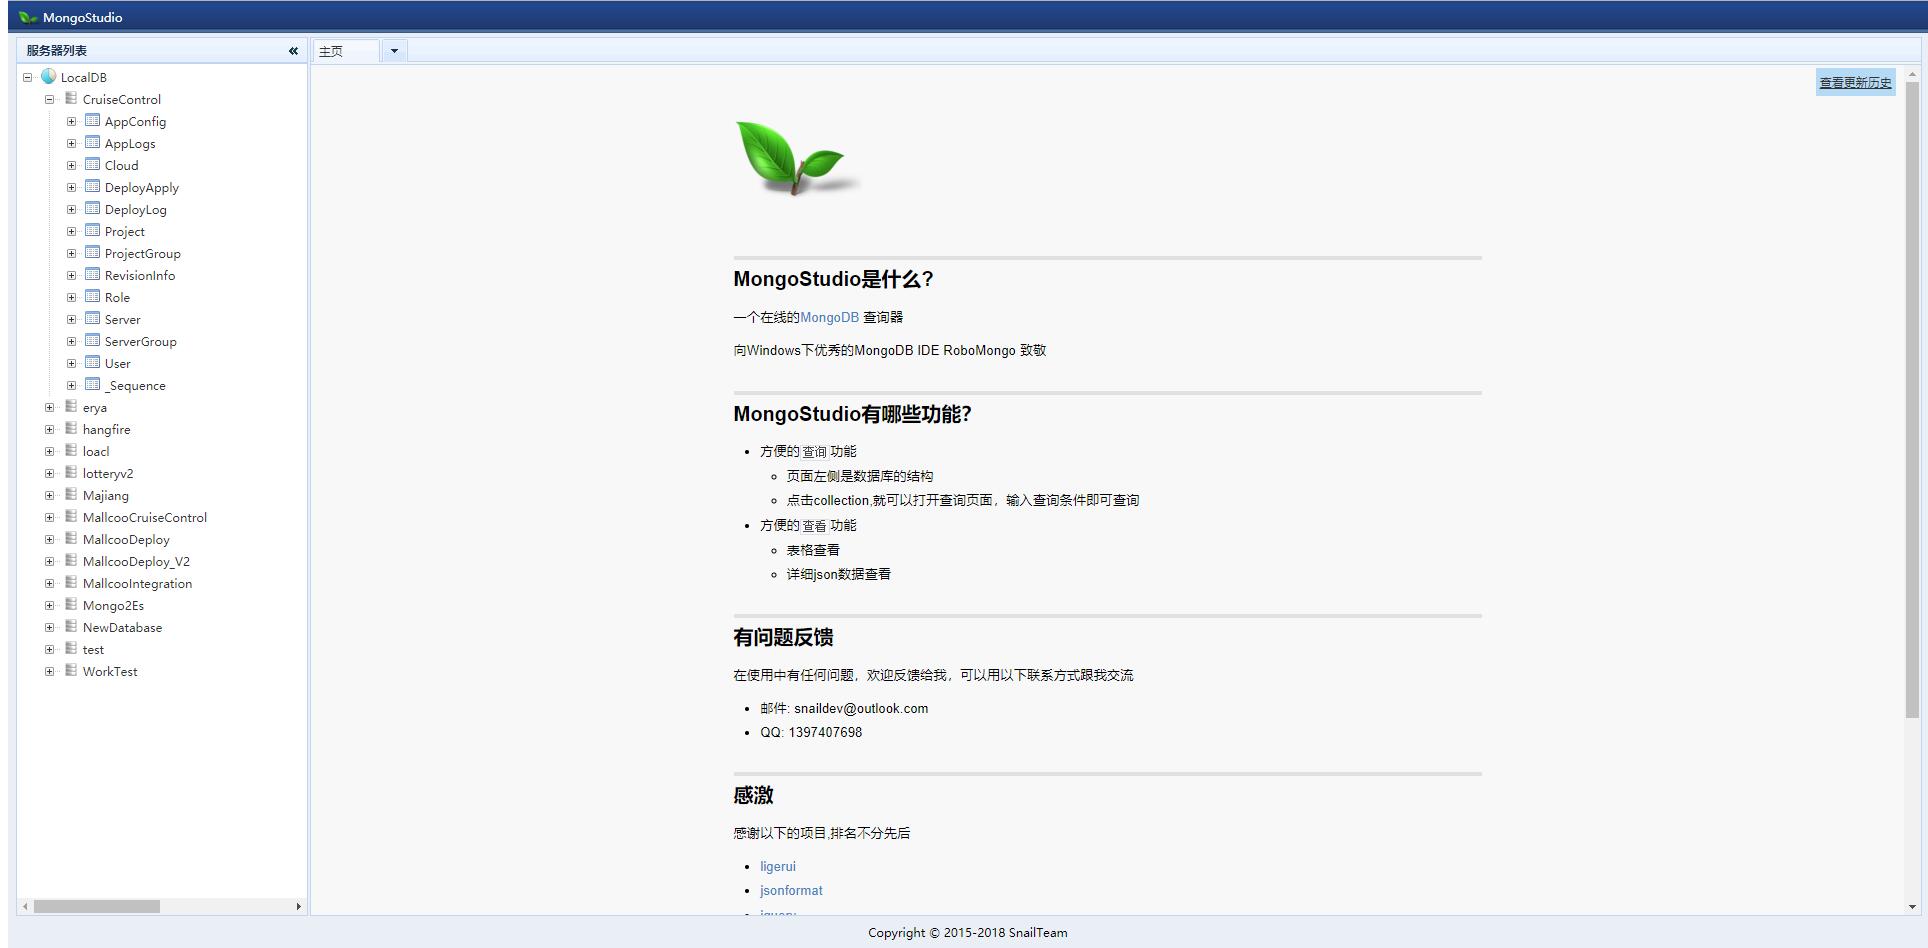Screen dimensions: 1928x948
Task: Click the erya database icon
Action: 71,406
